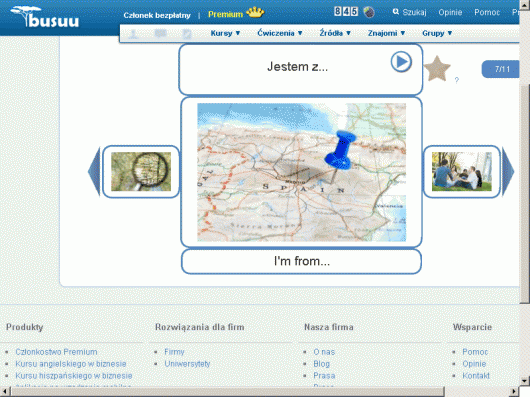Click the Szukaj search link
Screen dimensions: 530x397
pyautogui.click(x=409, y=13)
